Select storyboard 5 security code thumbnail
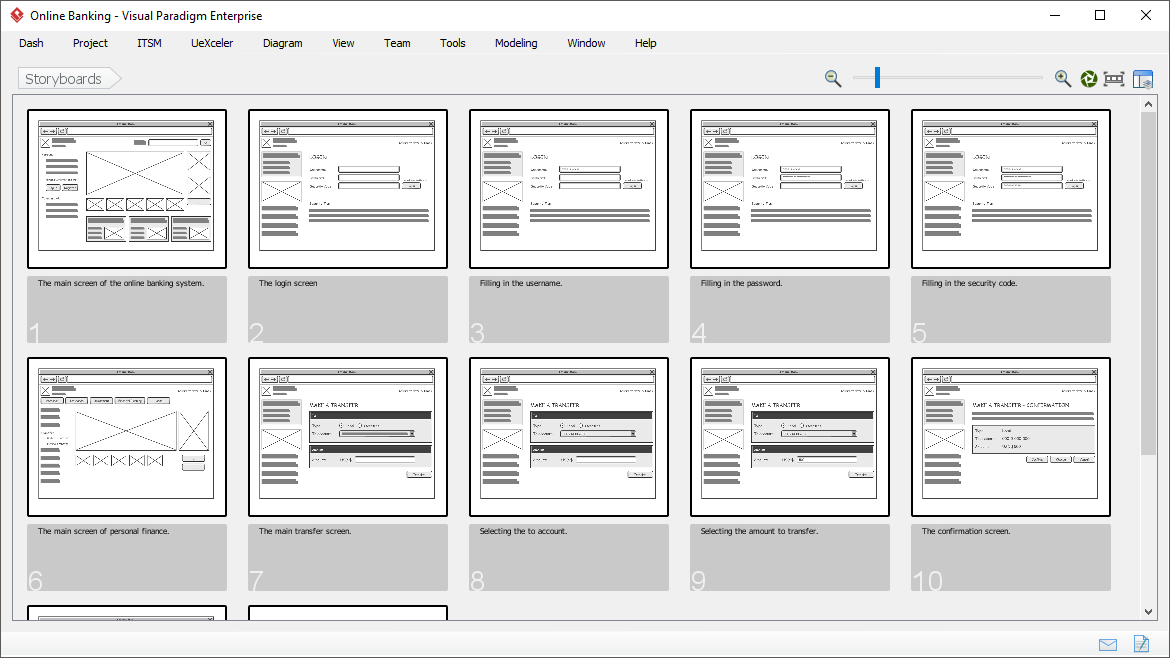 pyautogui.click(x=1010, y=189)
